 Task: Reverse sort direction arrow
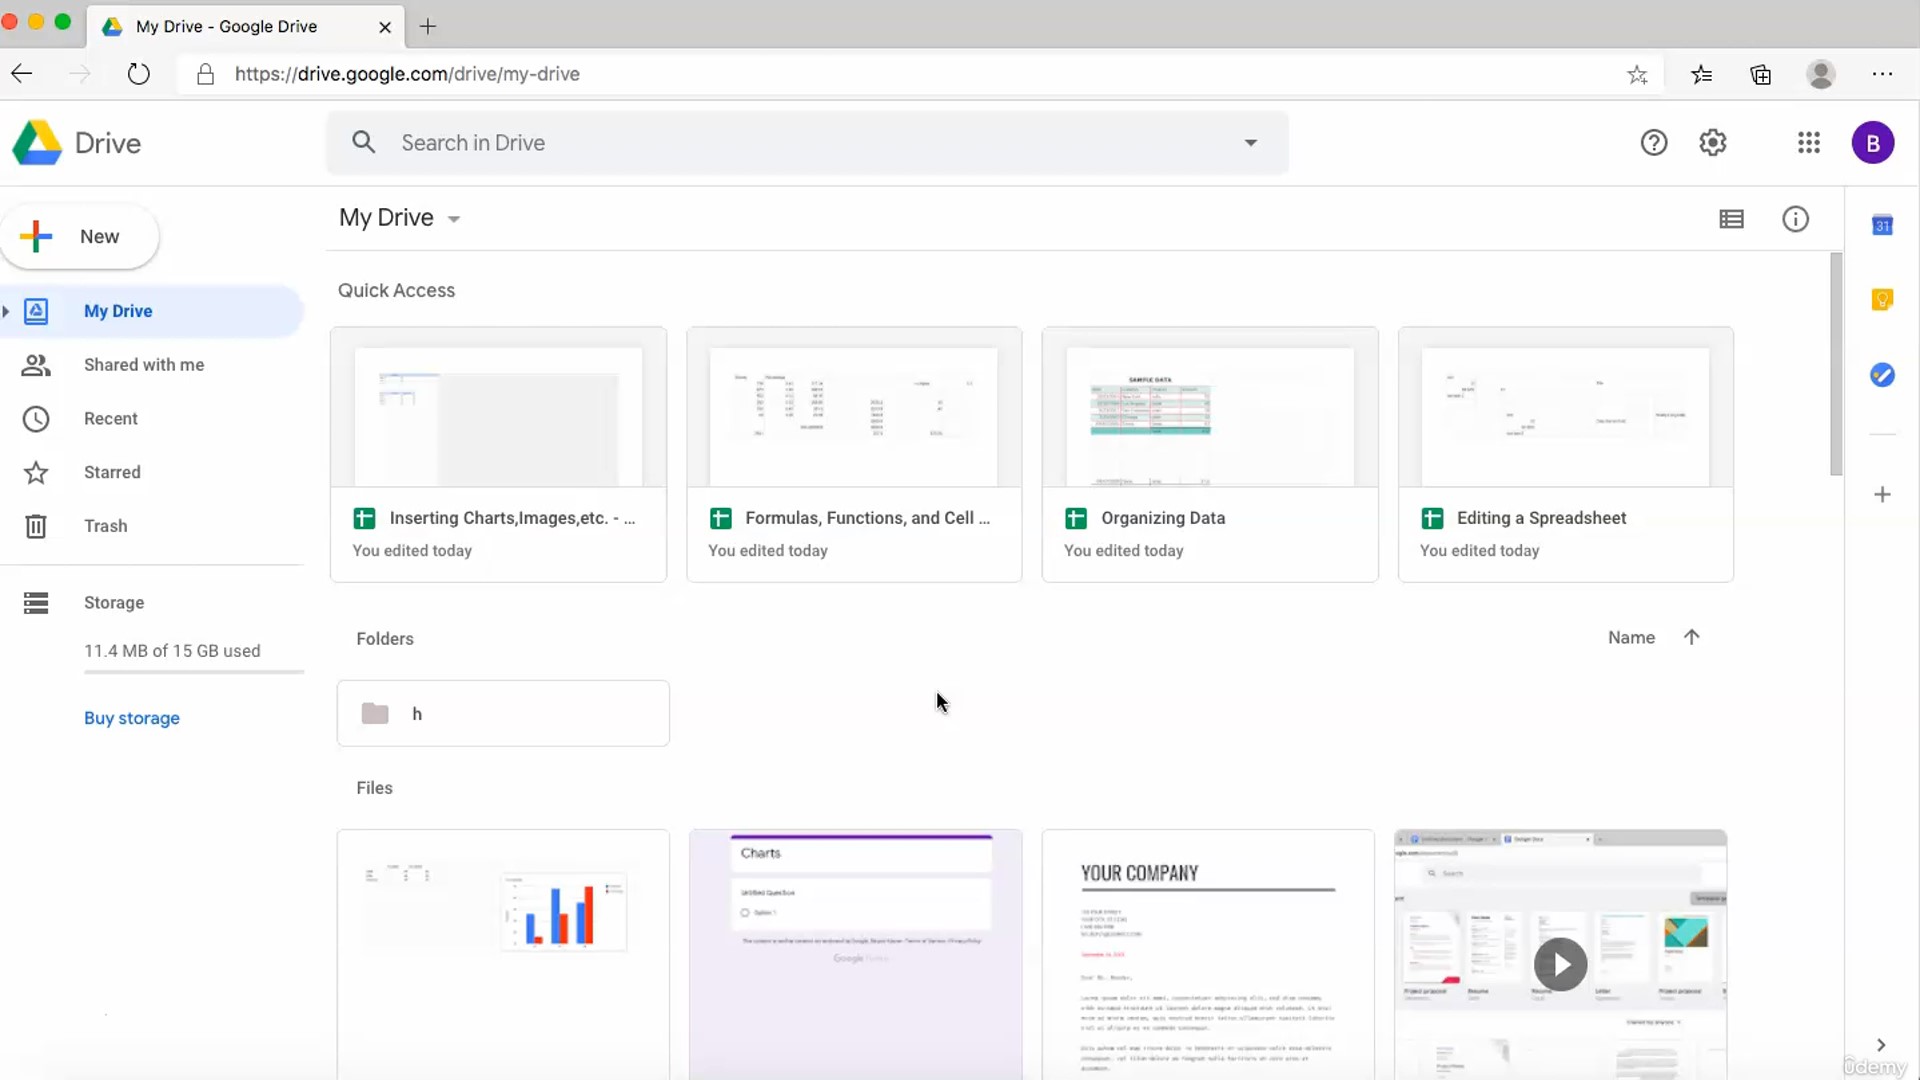pyautogui.click(x=1691, y=638)
